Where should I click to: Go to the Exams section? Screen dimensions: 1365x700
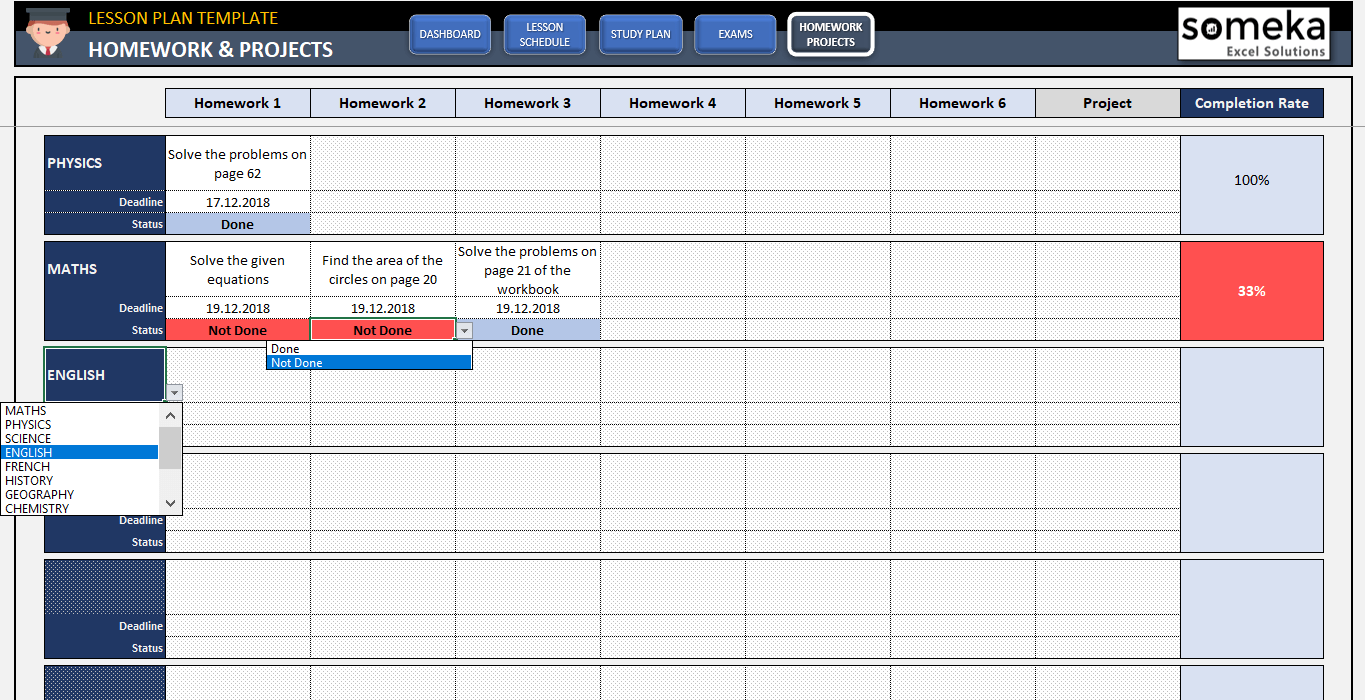click(735, 33)
